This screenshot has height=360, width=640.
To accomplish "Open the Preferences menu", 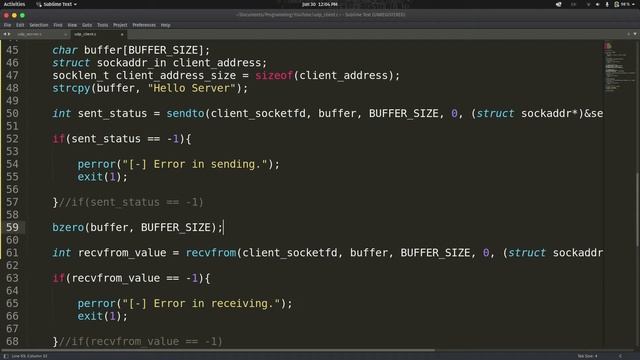I will click(x=144, y=25).
